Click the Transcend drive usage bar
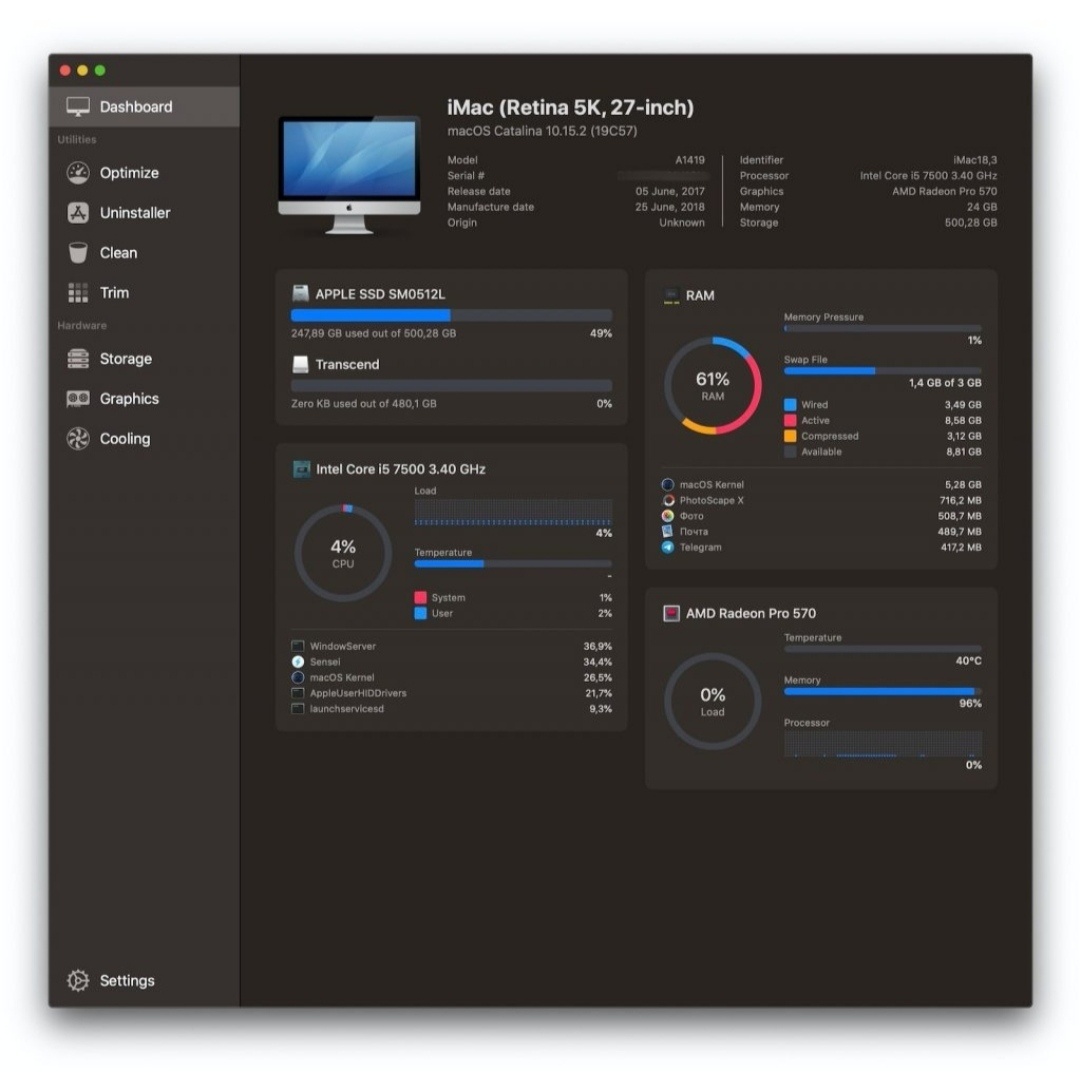This screenshot has width=1080, height=1078. 452,386
